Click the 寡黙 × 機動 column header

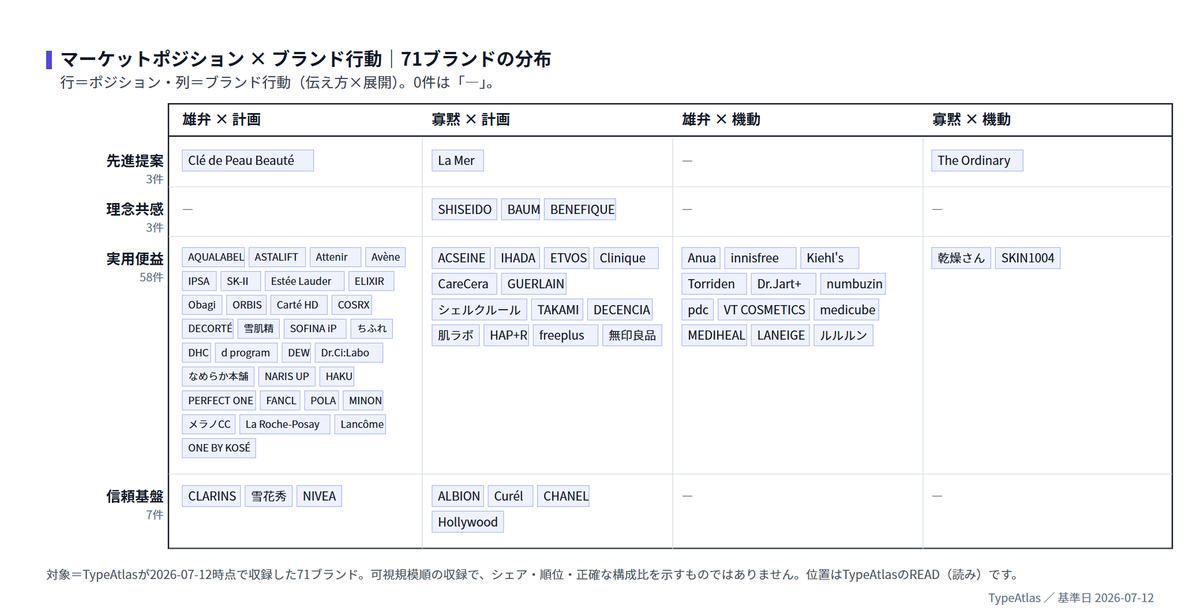971,119
